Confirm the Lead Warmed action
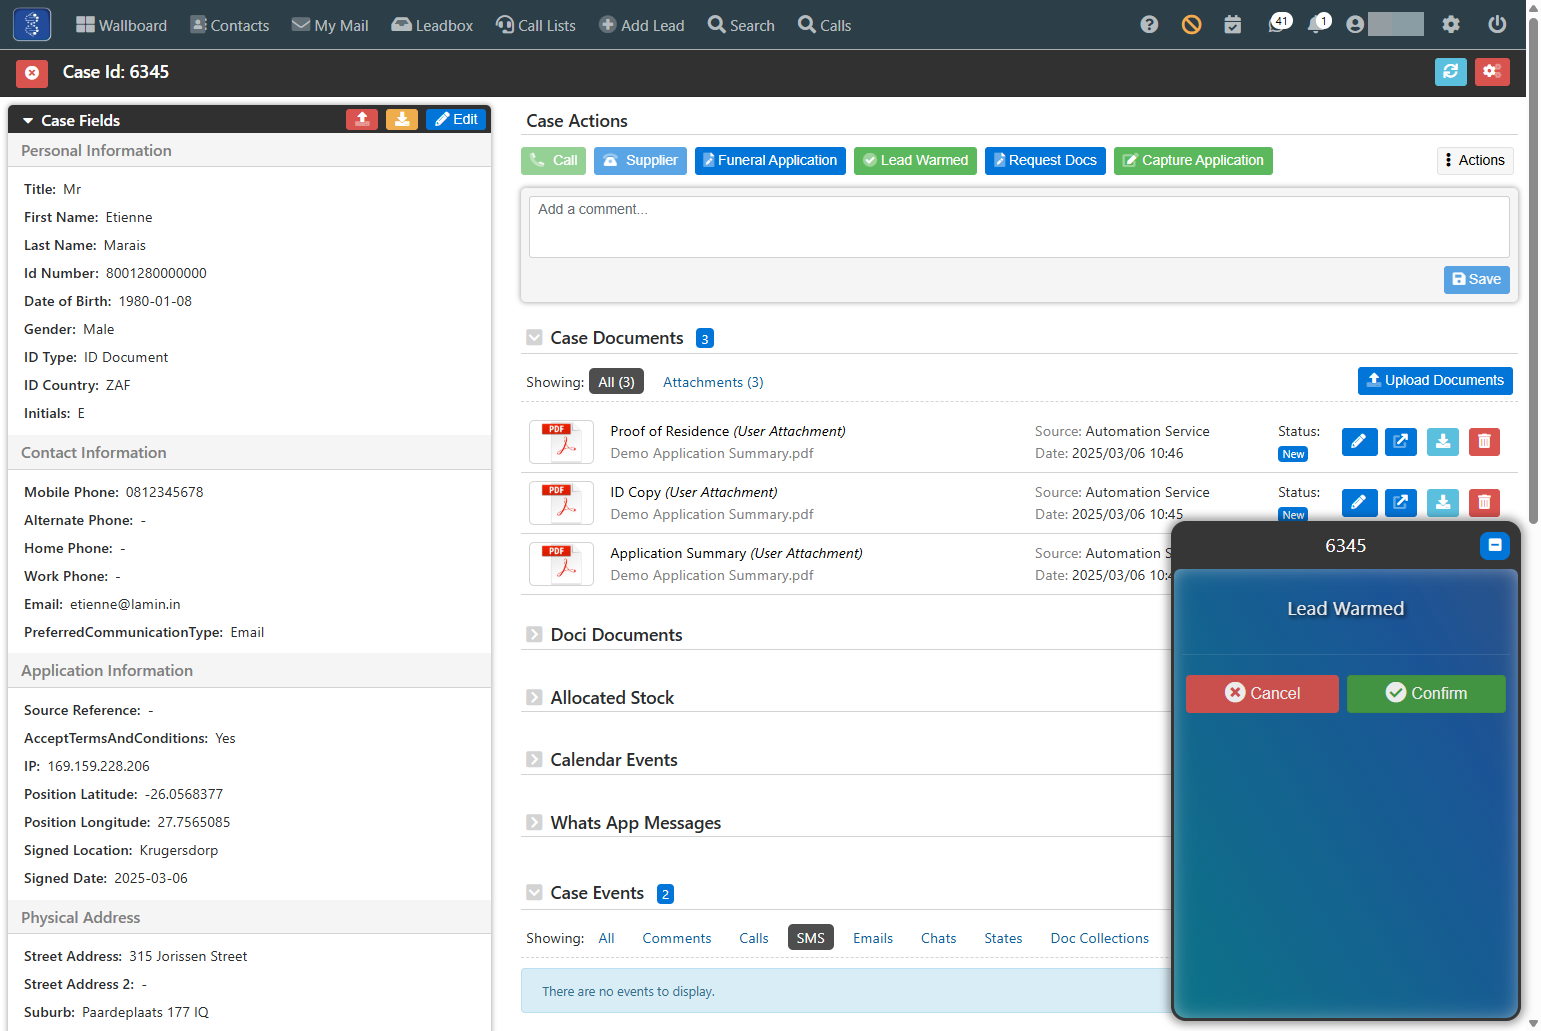The height and width of the screenshot is (1031, 1541). coord(1426,694)
